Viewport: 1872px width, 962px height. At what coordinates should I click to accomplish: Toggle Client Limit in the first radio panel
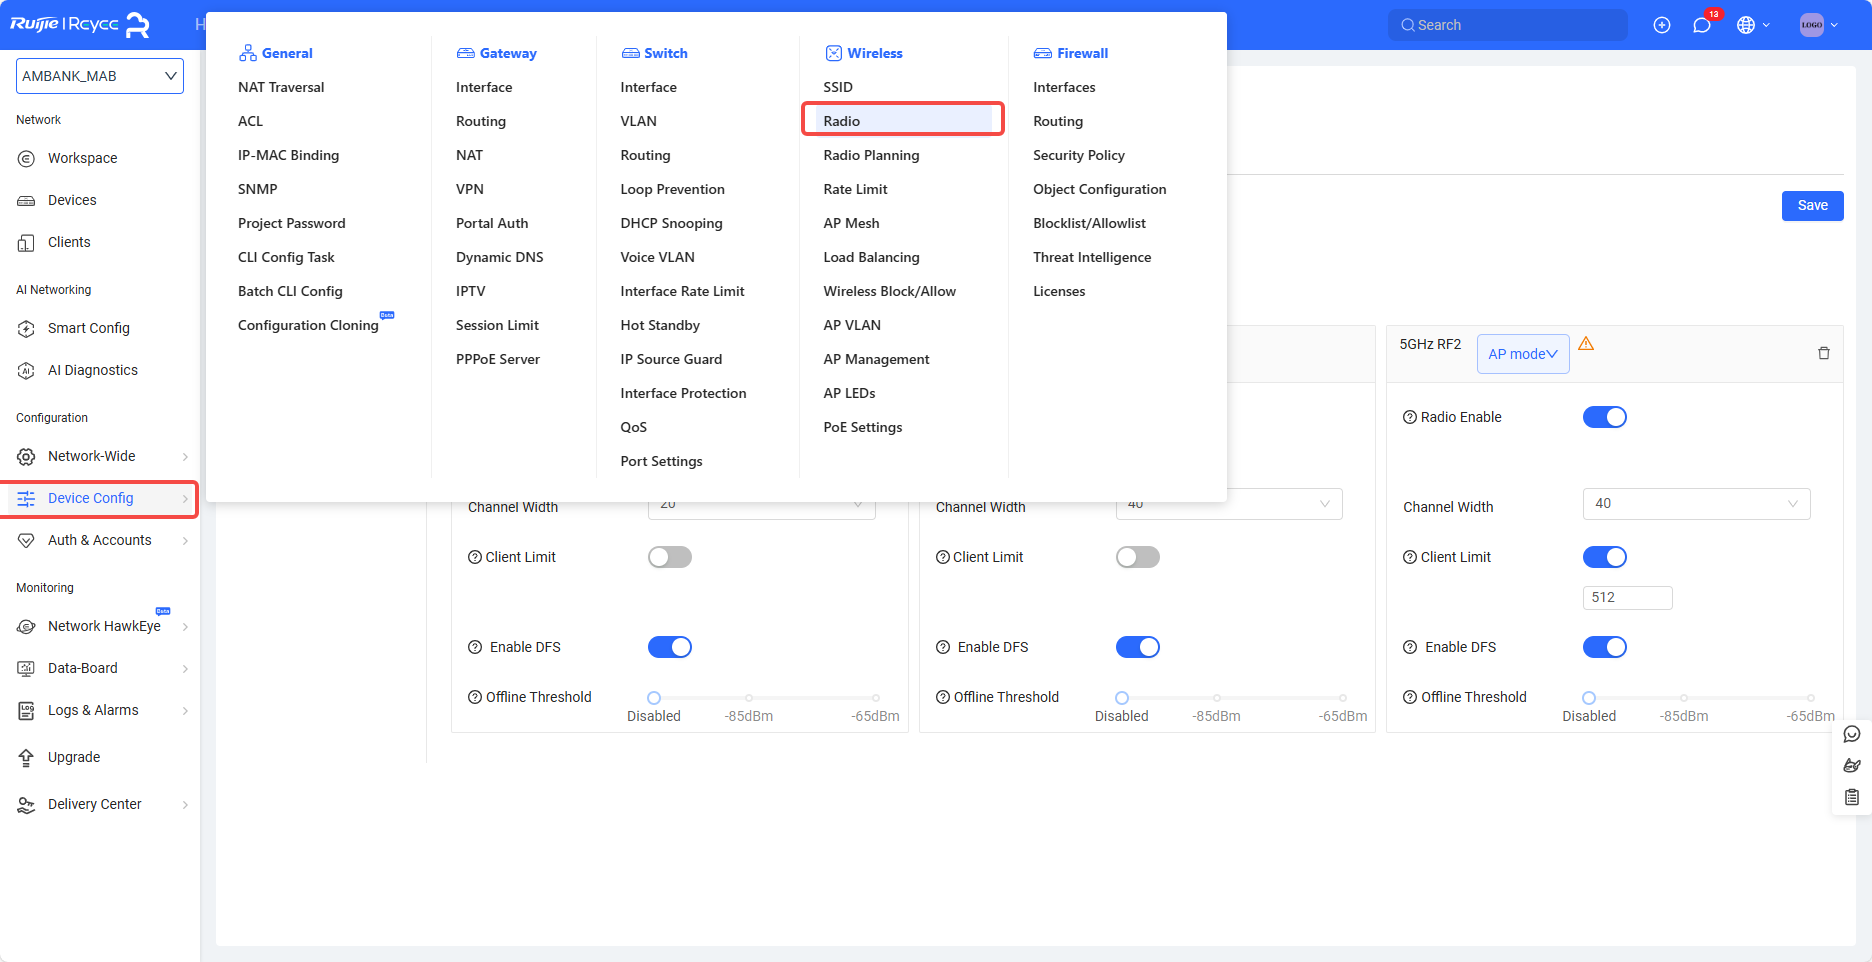(670, 557)
